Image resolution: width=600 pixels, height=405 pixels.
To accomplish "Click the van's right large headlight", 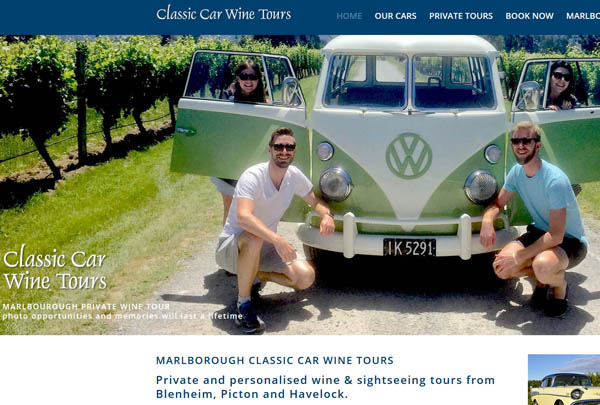I will pyautogui.click(x=481, y=187).
